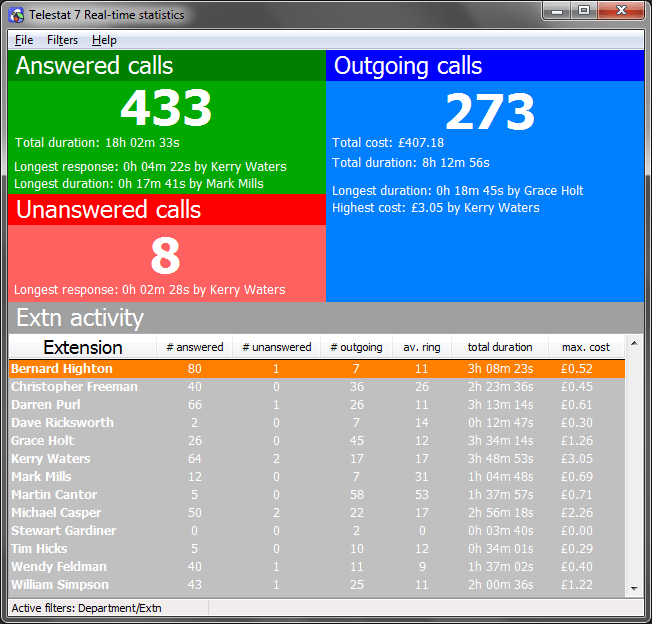Click the Answered calls panel header
Viewport: 652px width, 624px height.
(x=167, y=66)
